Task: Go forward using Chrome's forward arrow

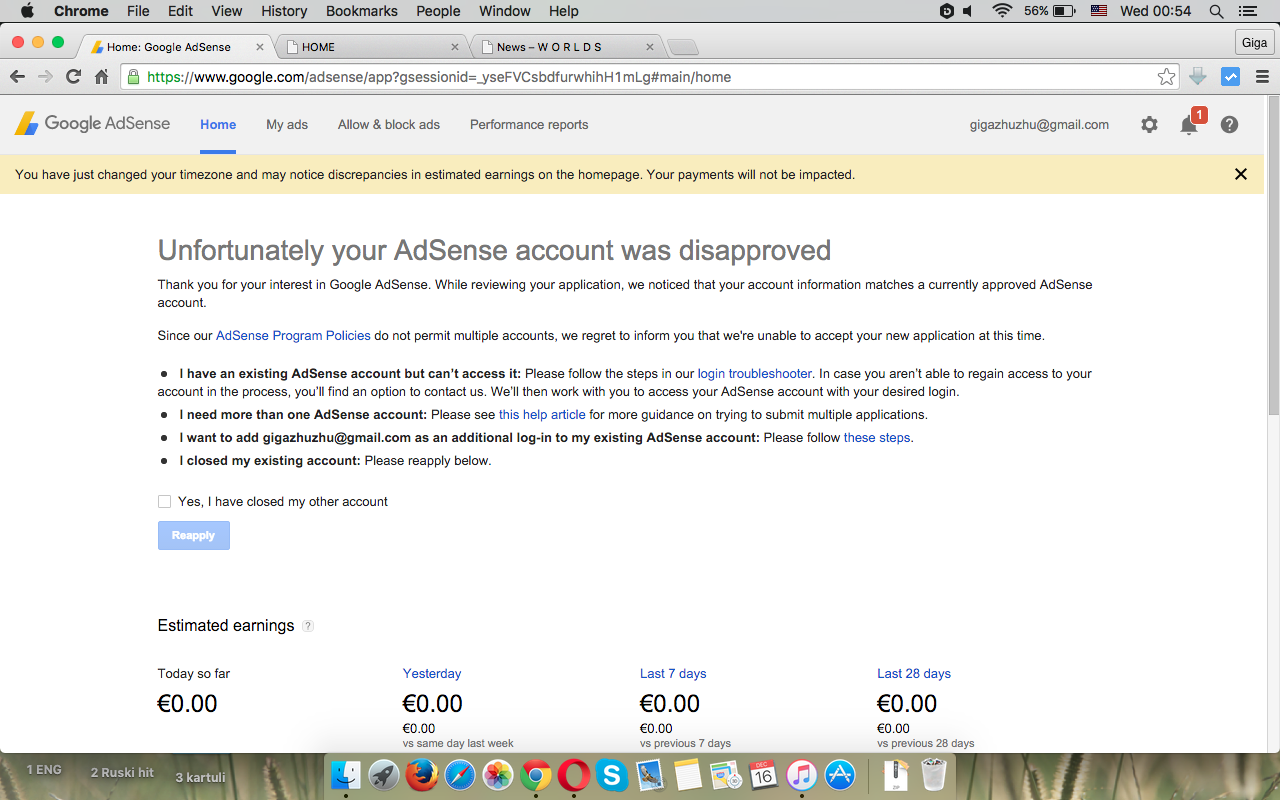Action: [x=45, y=77]
